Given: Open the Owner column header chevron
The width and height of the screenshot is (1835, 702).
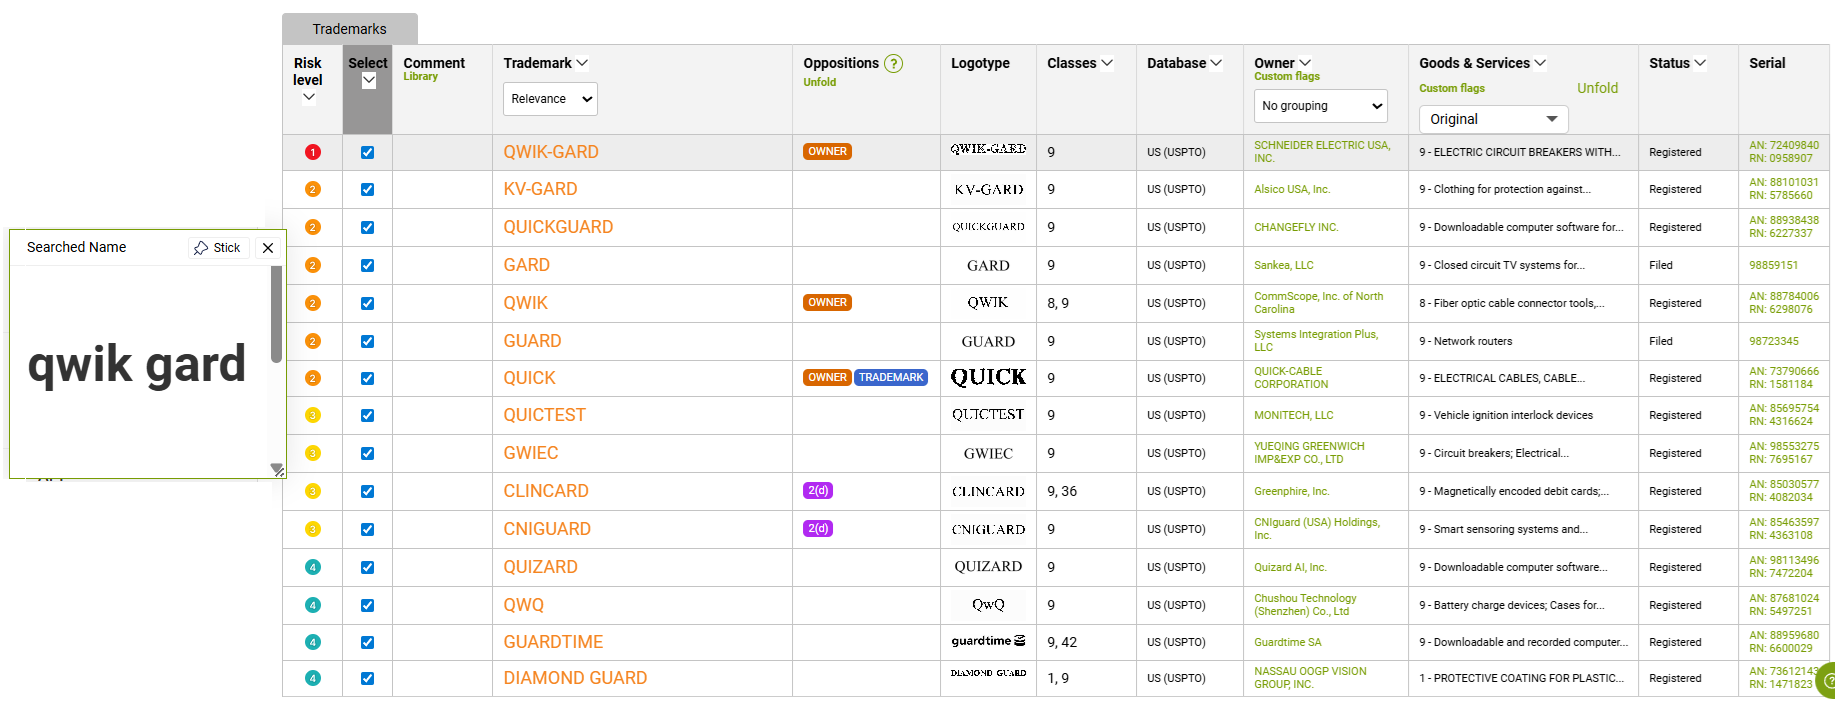Looking at the screenshot, I should tap(1305, 63).
